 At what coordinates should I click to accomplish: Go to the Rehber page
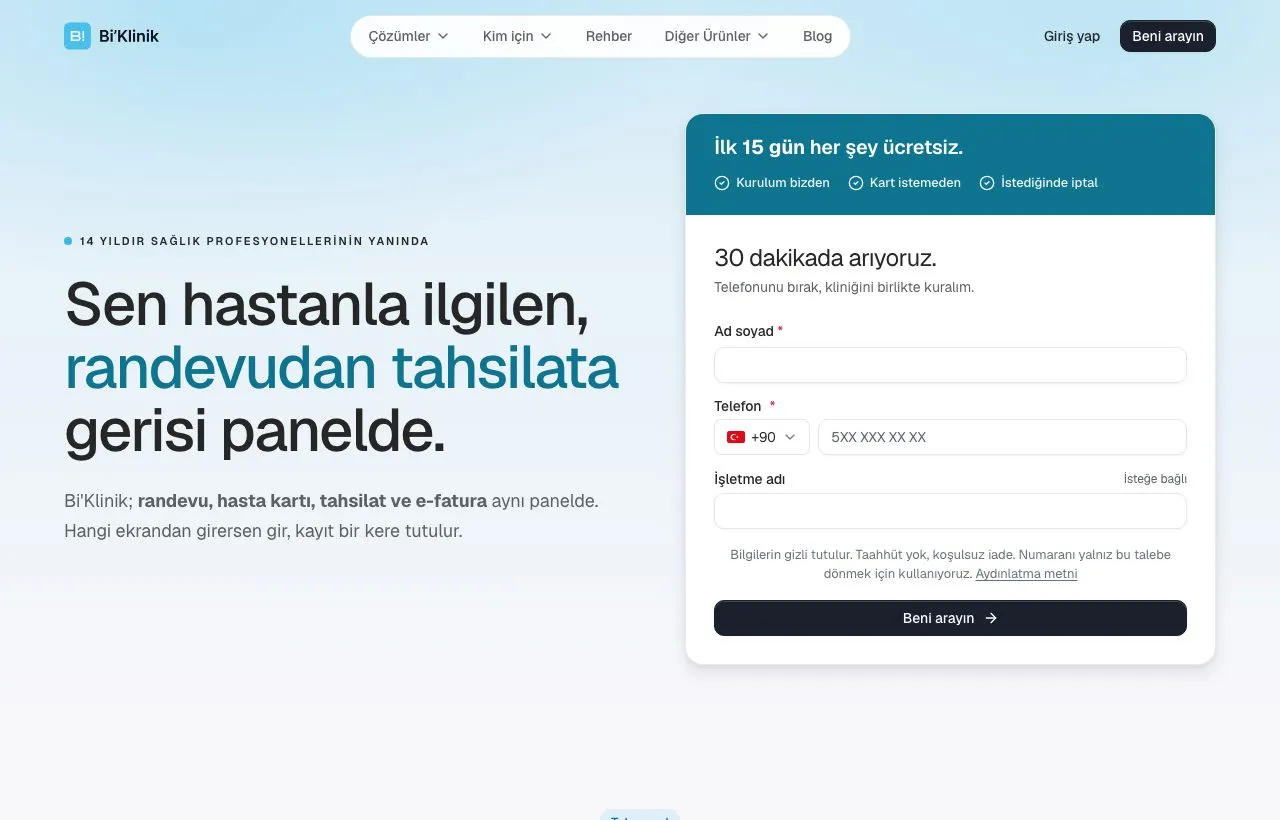click(x=609, y=36)
